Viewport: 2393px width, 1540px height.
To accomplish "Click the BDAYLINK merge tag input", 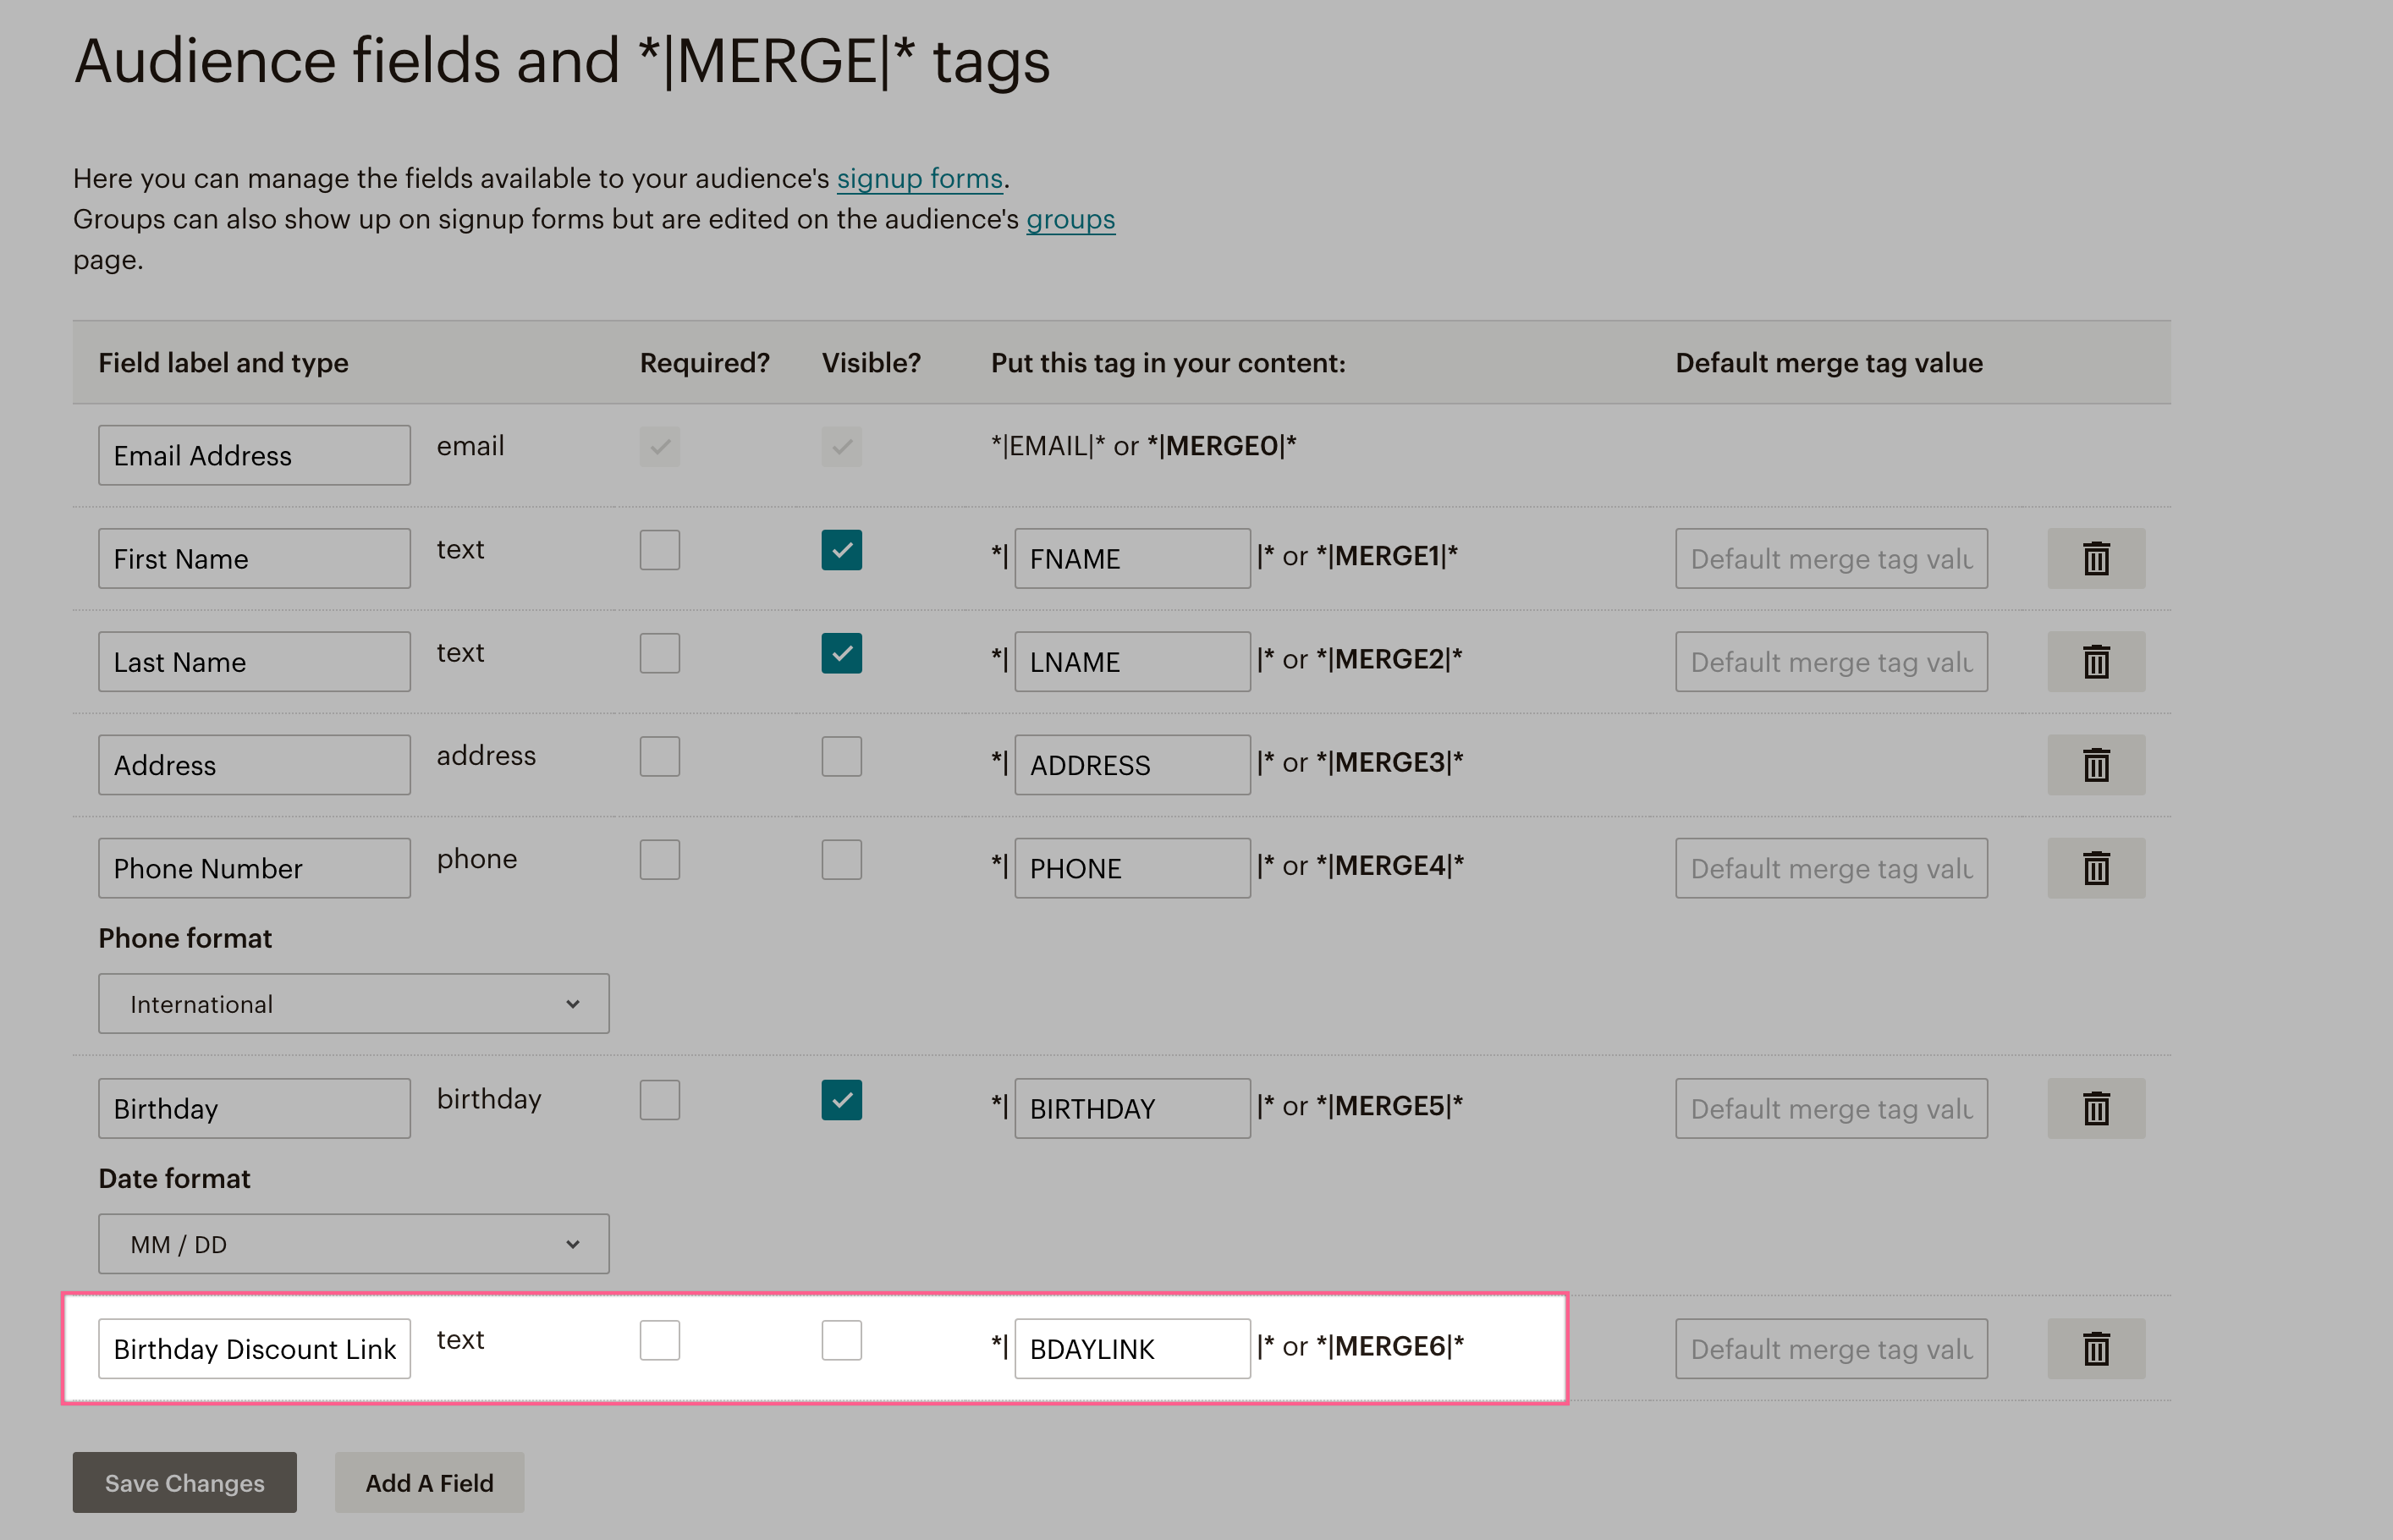I will [x=1131, y=1348].
